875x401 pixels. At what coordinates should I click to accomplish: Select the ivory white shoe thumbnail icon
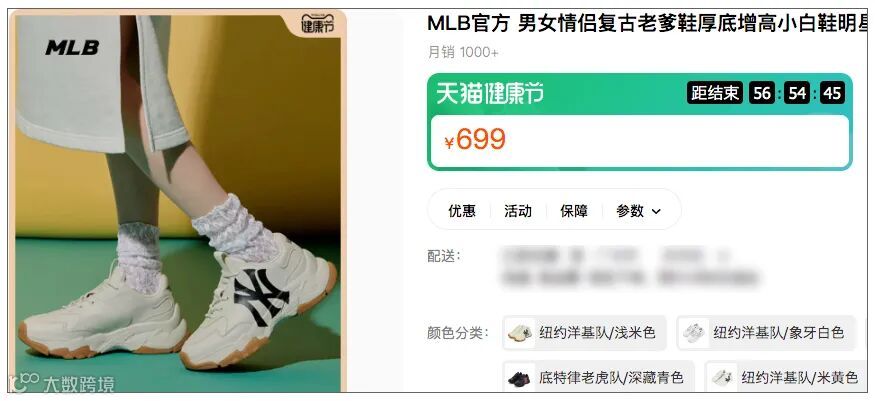(x=694, y=333)
